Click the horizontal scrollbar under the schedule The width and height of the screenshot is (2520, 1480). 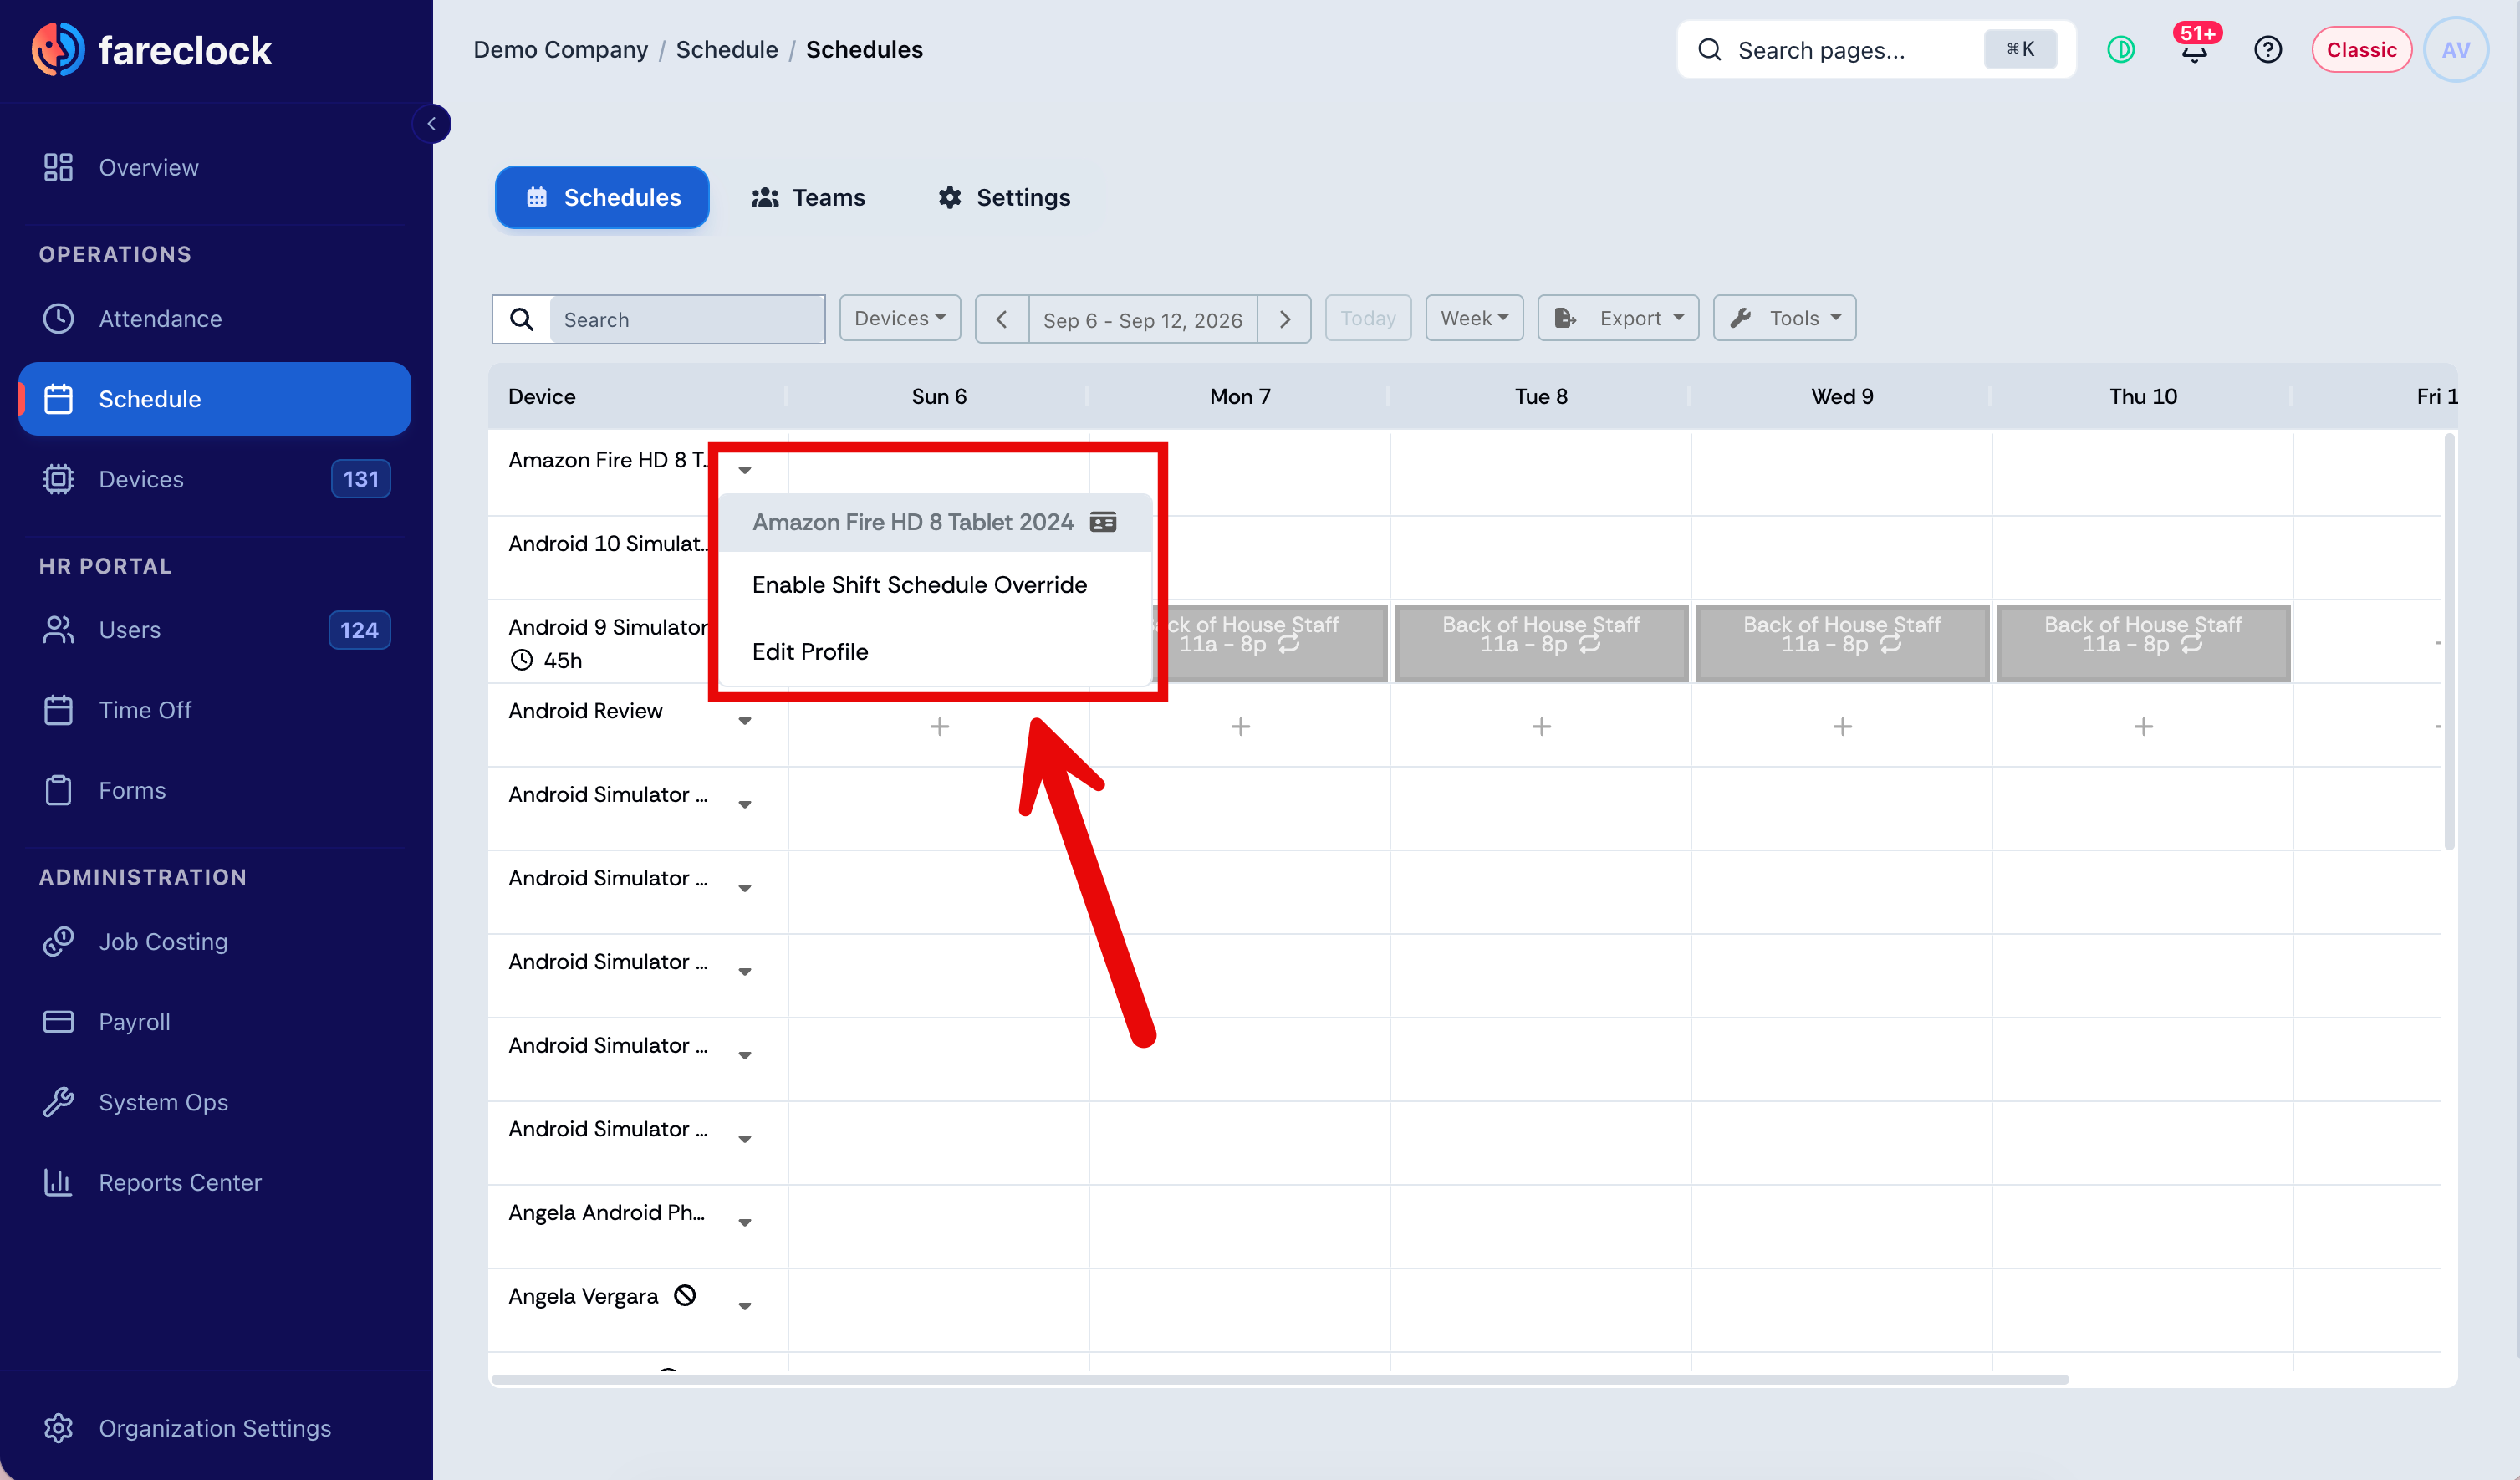(1280, 1379)
